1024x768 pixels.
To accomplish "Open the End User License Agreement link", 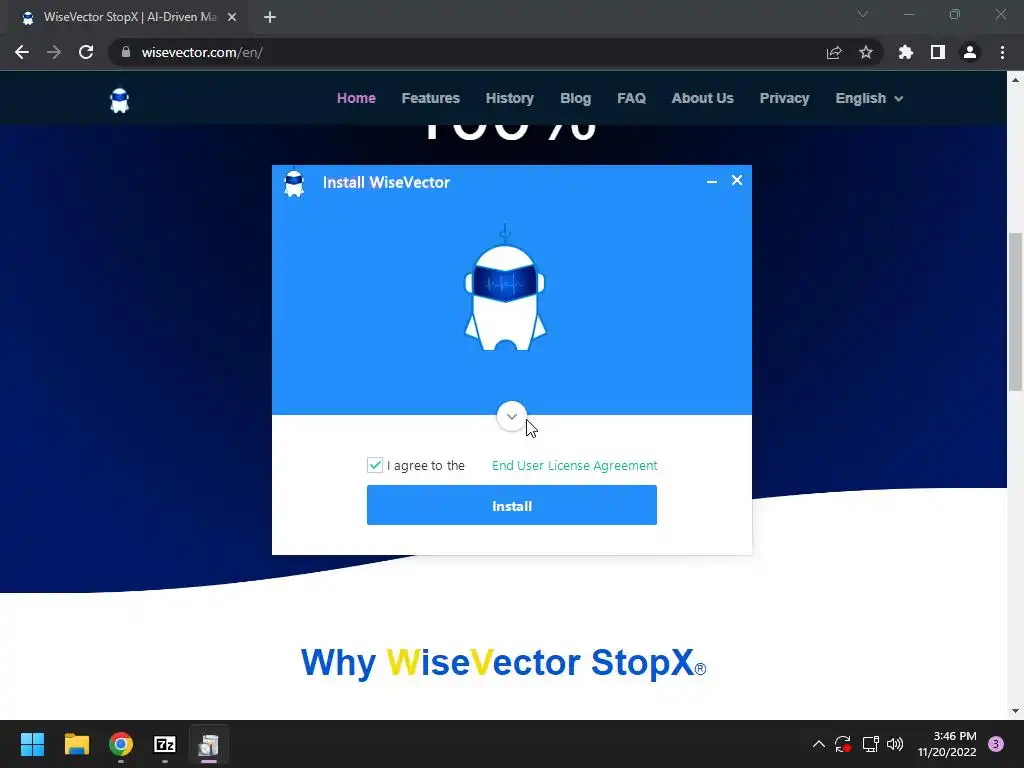I will coord(574,465).
